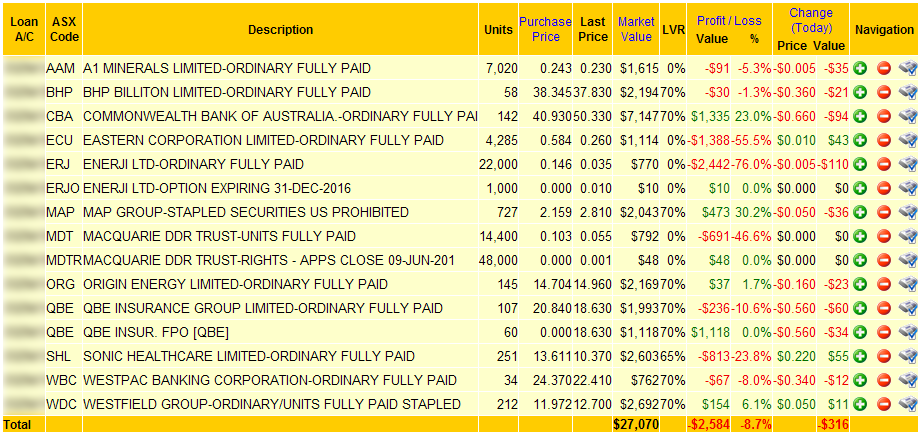
Task: Click green plus for QBE Insurance Group Limited
Action: [x=861, y=308]
